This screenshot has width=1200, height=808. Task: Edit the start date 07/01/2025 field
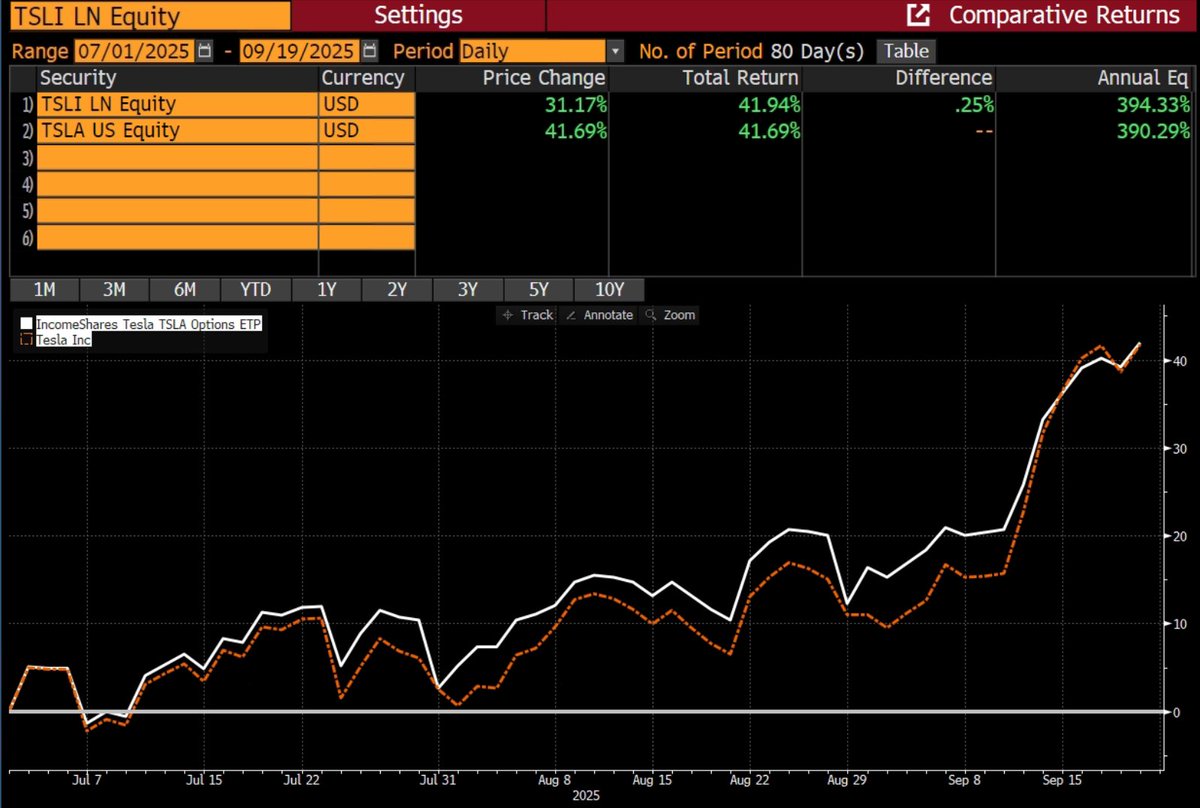[135, 51]
